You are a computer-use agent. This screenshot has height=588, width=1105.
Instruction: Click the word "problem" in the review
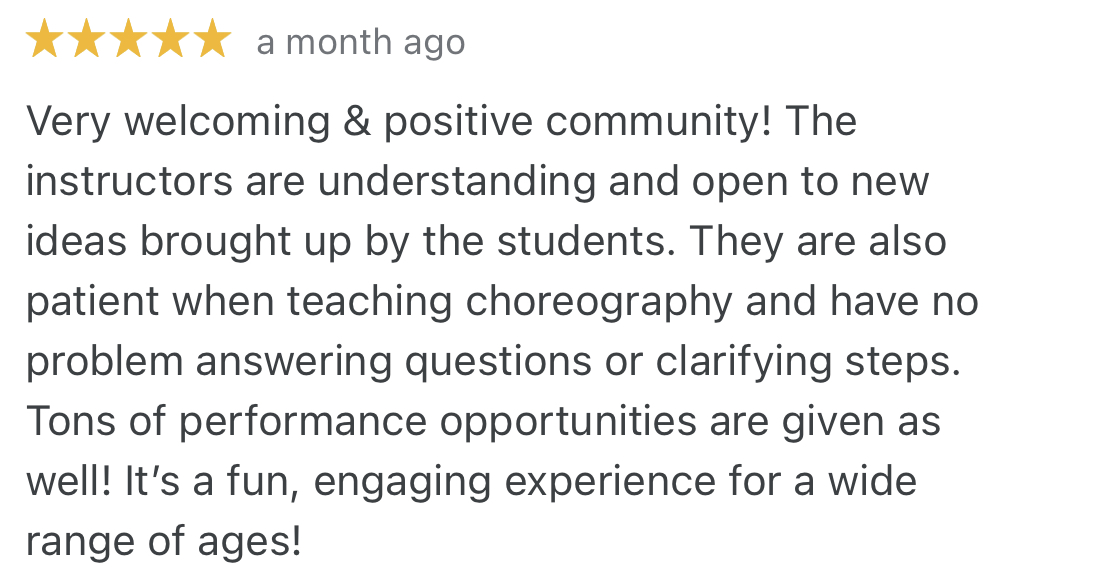pos(104,362)
